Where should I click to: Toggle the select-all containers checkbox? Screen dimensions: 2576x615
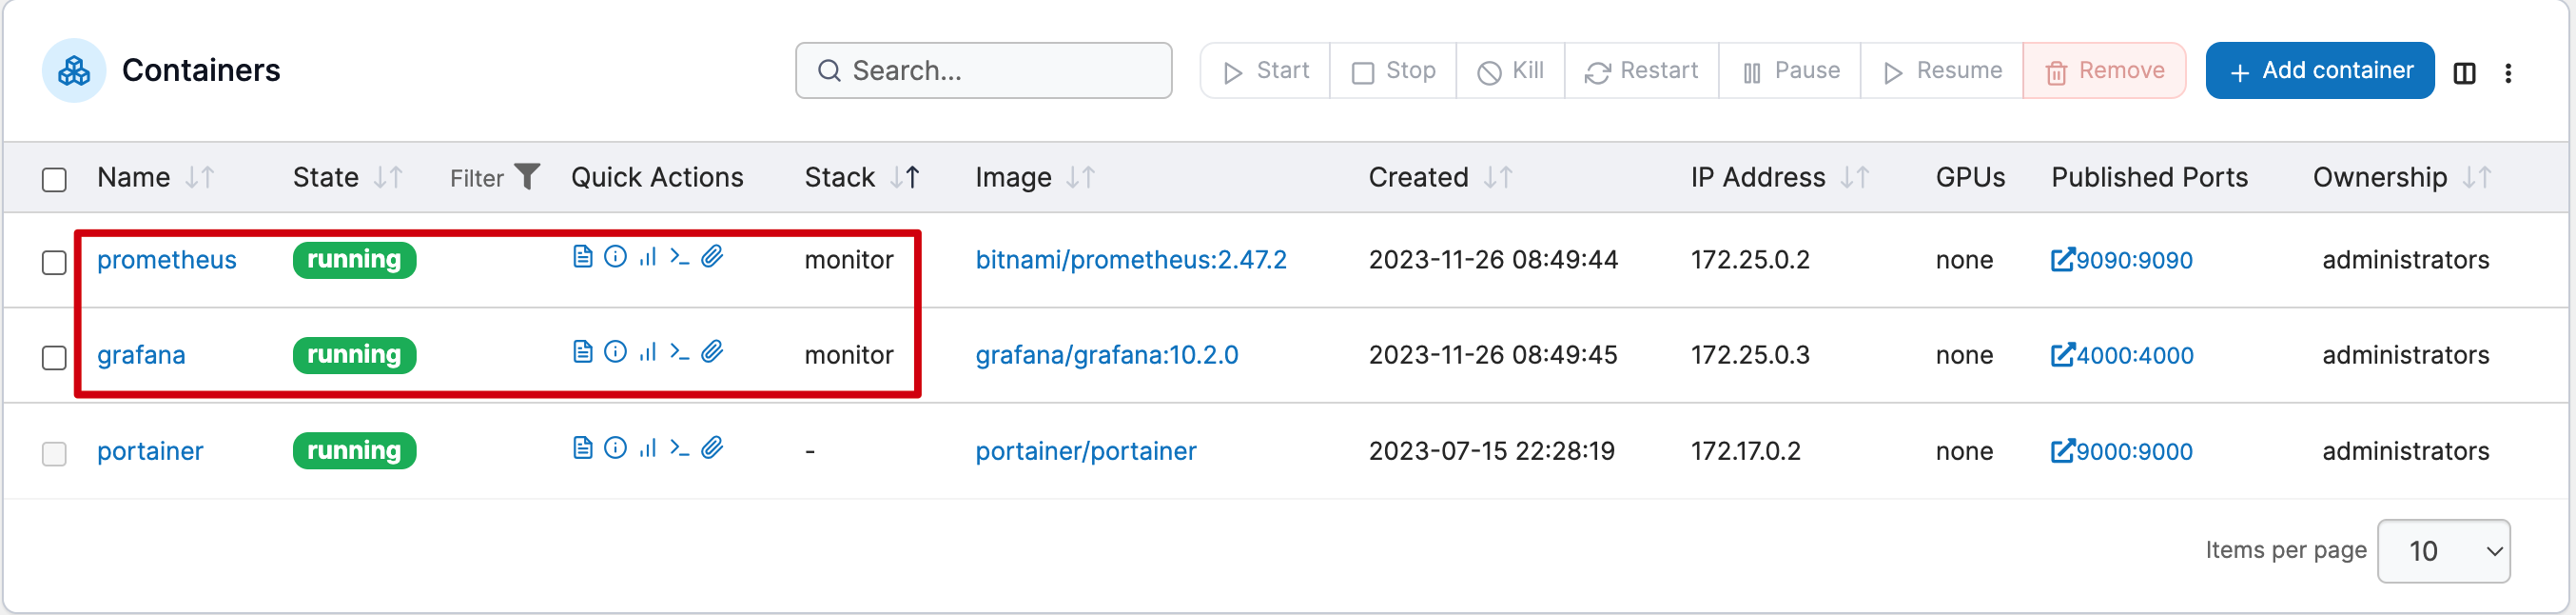(x=54, y=180)
